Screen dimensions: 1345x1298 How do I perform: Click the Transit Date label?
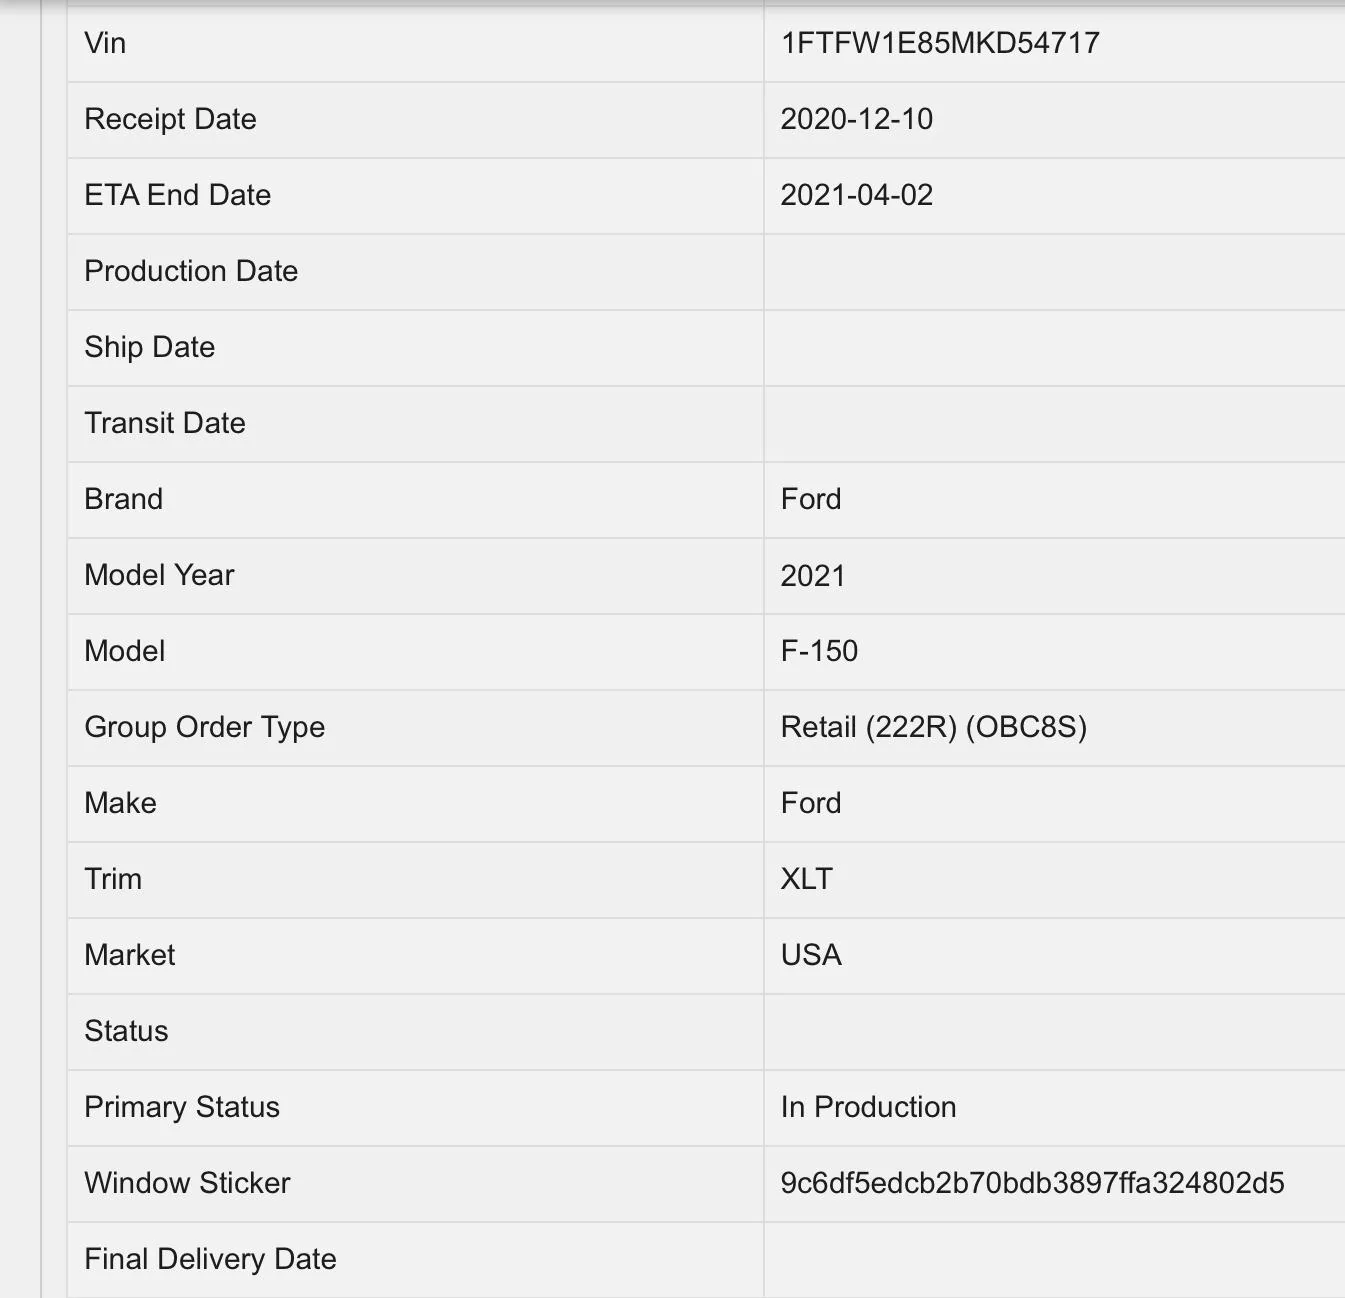[x=165, y=423]
